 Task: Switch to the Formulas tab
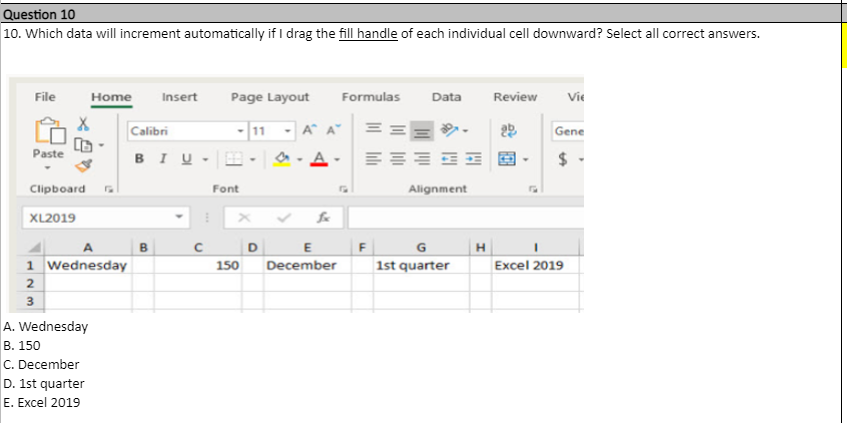[371, 97]
